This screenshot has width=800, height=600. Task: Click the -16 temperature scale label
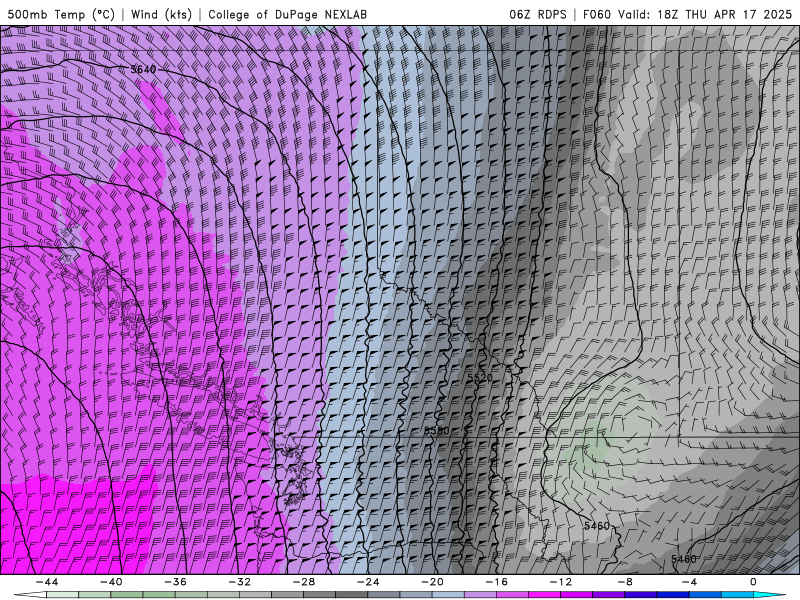(497, 582)
